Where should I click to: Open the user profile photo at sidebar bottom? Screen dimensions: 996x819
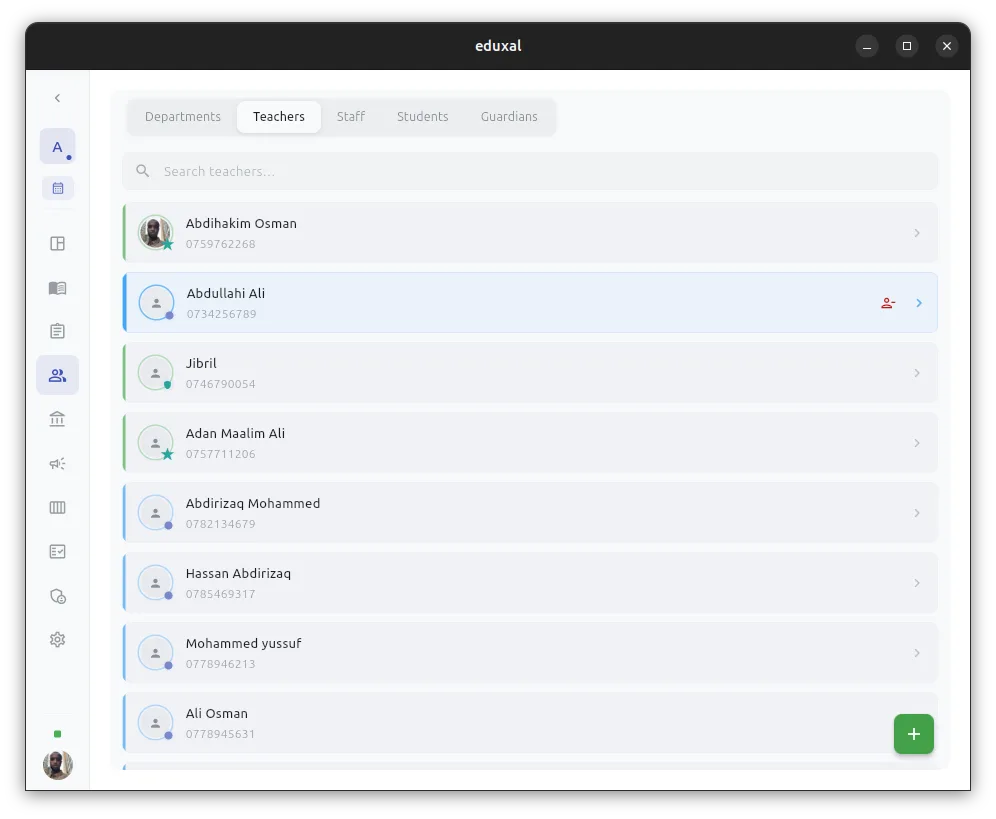coord(57,765)
